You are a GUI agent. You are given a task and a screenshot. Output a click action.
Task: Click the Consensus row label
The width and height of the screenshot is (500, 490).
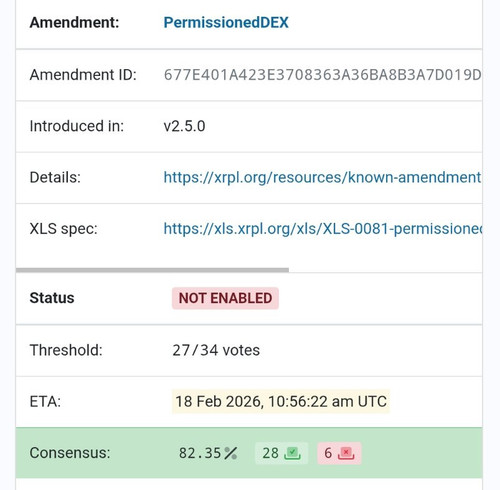(70, 453)
